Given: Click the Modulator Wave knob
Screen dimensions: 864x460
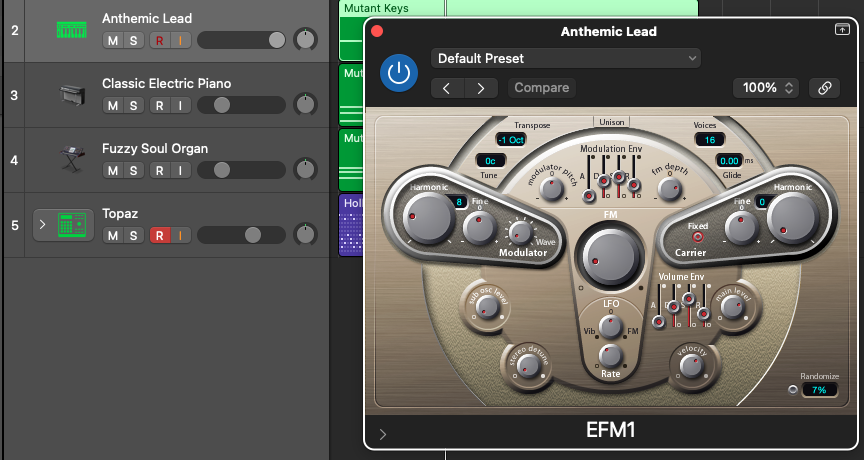Looking at the screenshot, I should 521,232.
